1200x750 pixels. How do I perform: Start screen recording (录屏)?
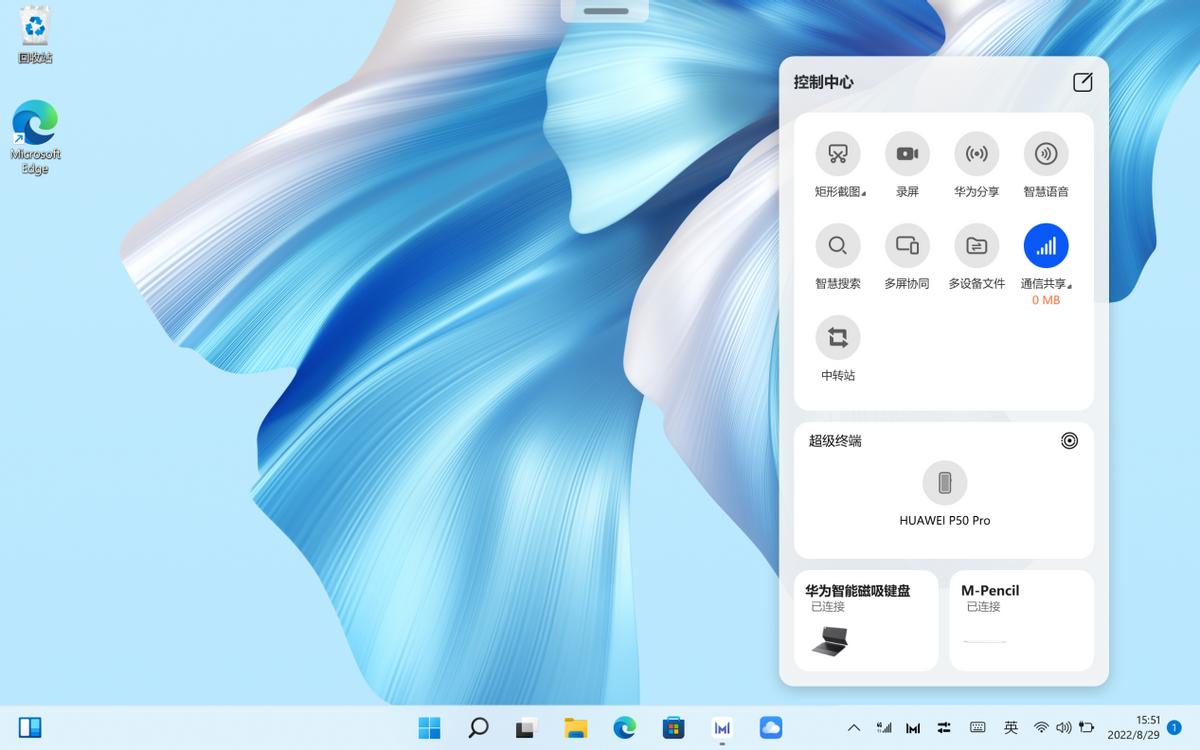907,154
